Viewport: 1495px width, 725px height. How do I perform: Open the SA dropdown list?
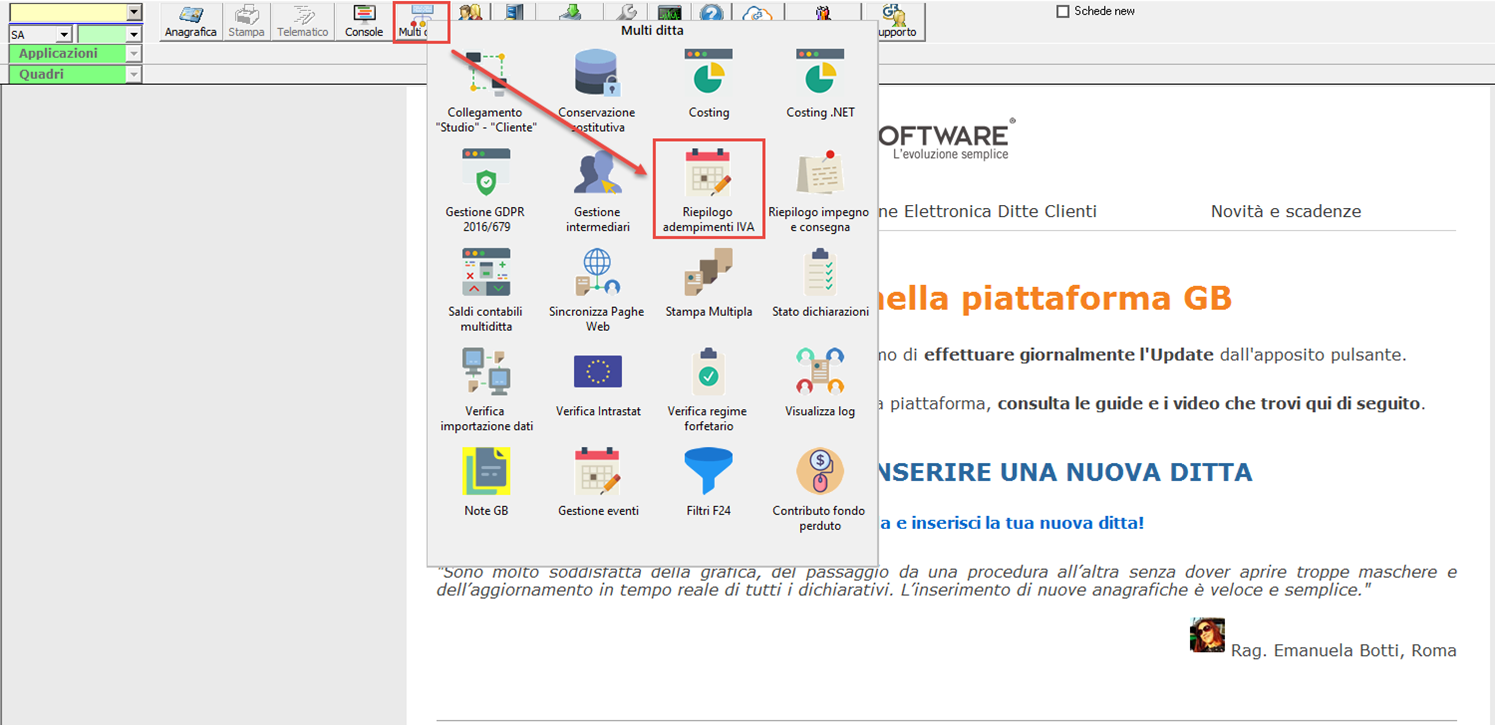point(64,35)
